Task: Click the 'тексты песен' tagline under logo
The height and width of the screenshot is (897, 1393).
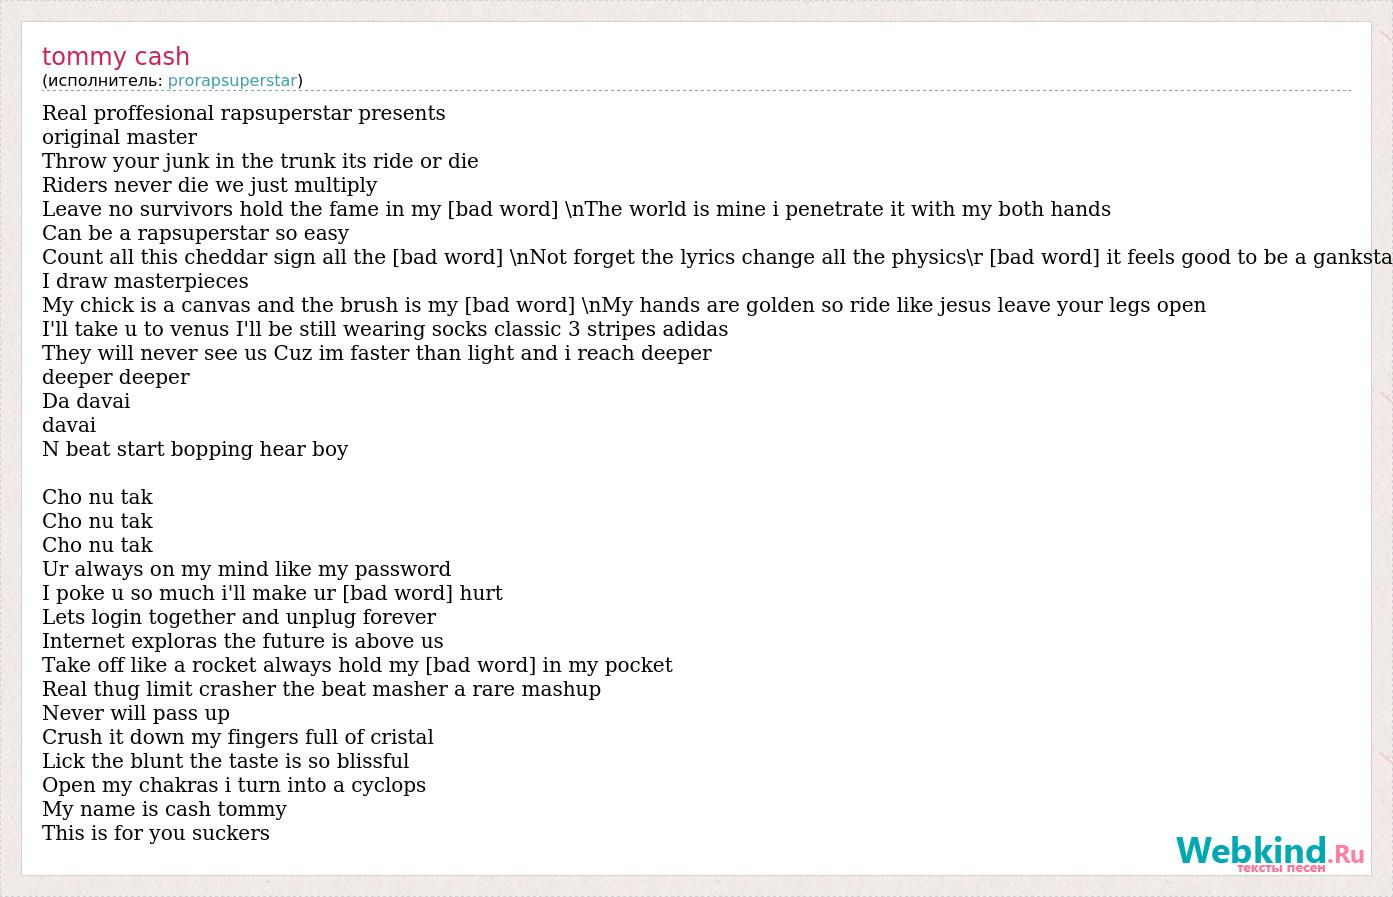Action: (x=1280, y=868)
